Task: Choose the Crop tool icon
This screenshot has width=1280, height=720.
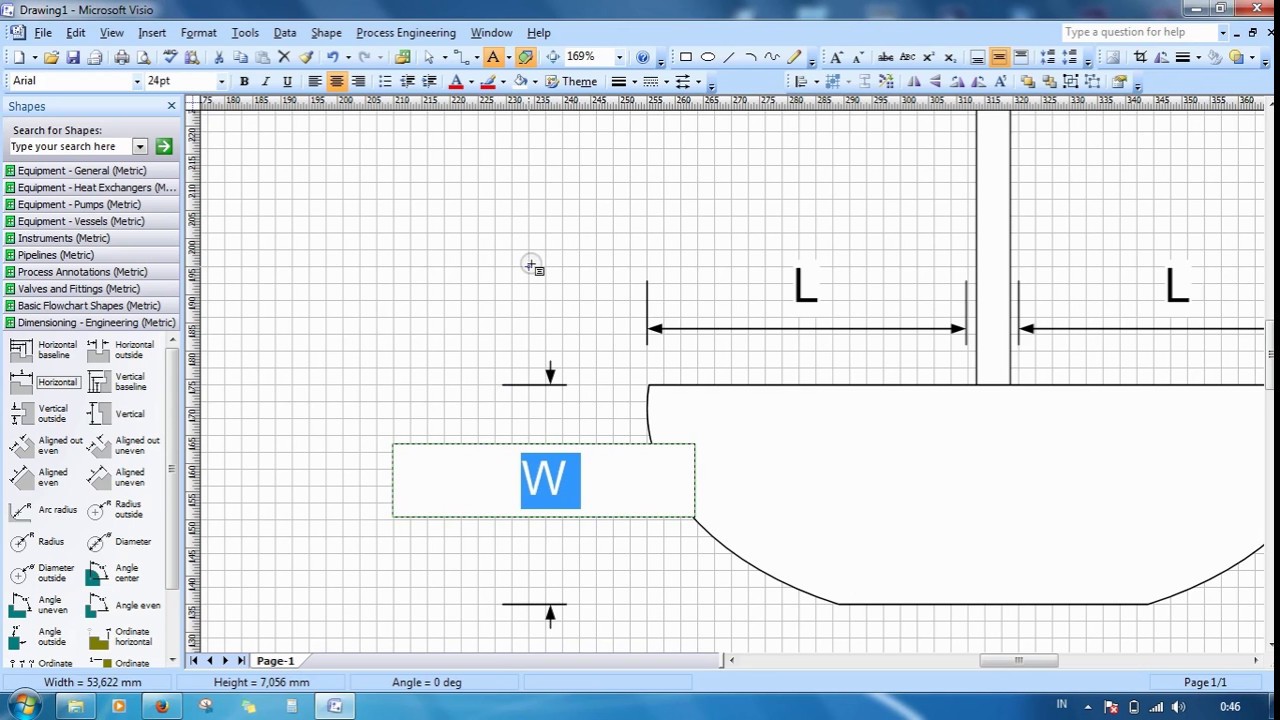Action: (1140, 57)
